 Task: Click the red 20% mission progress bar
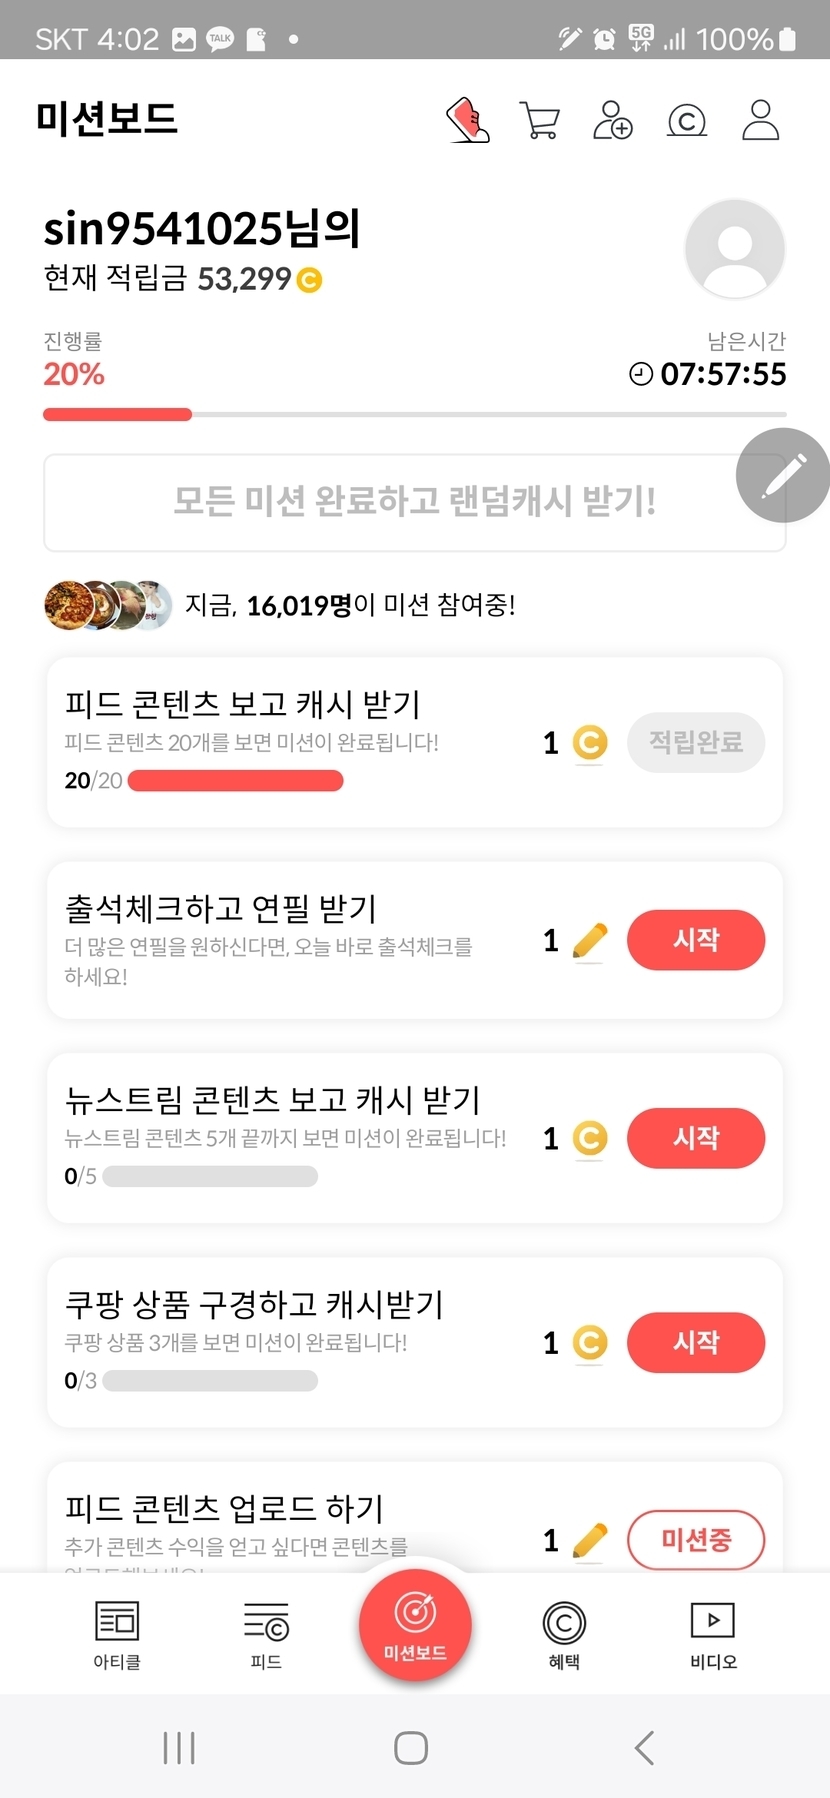click(117, 414)
